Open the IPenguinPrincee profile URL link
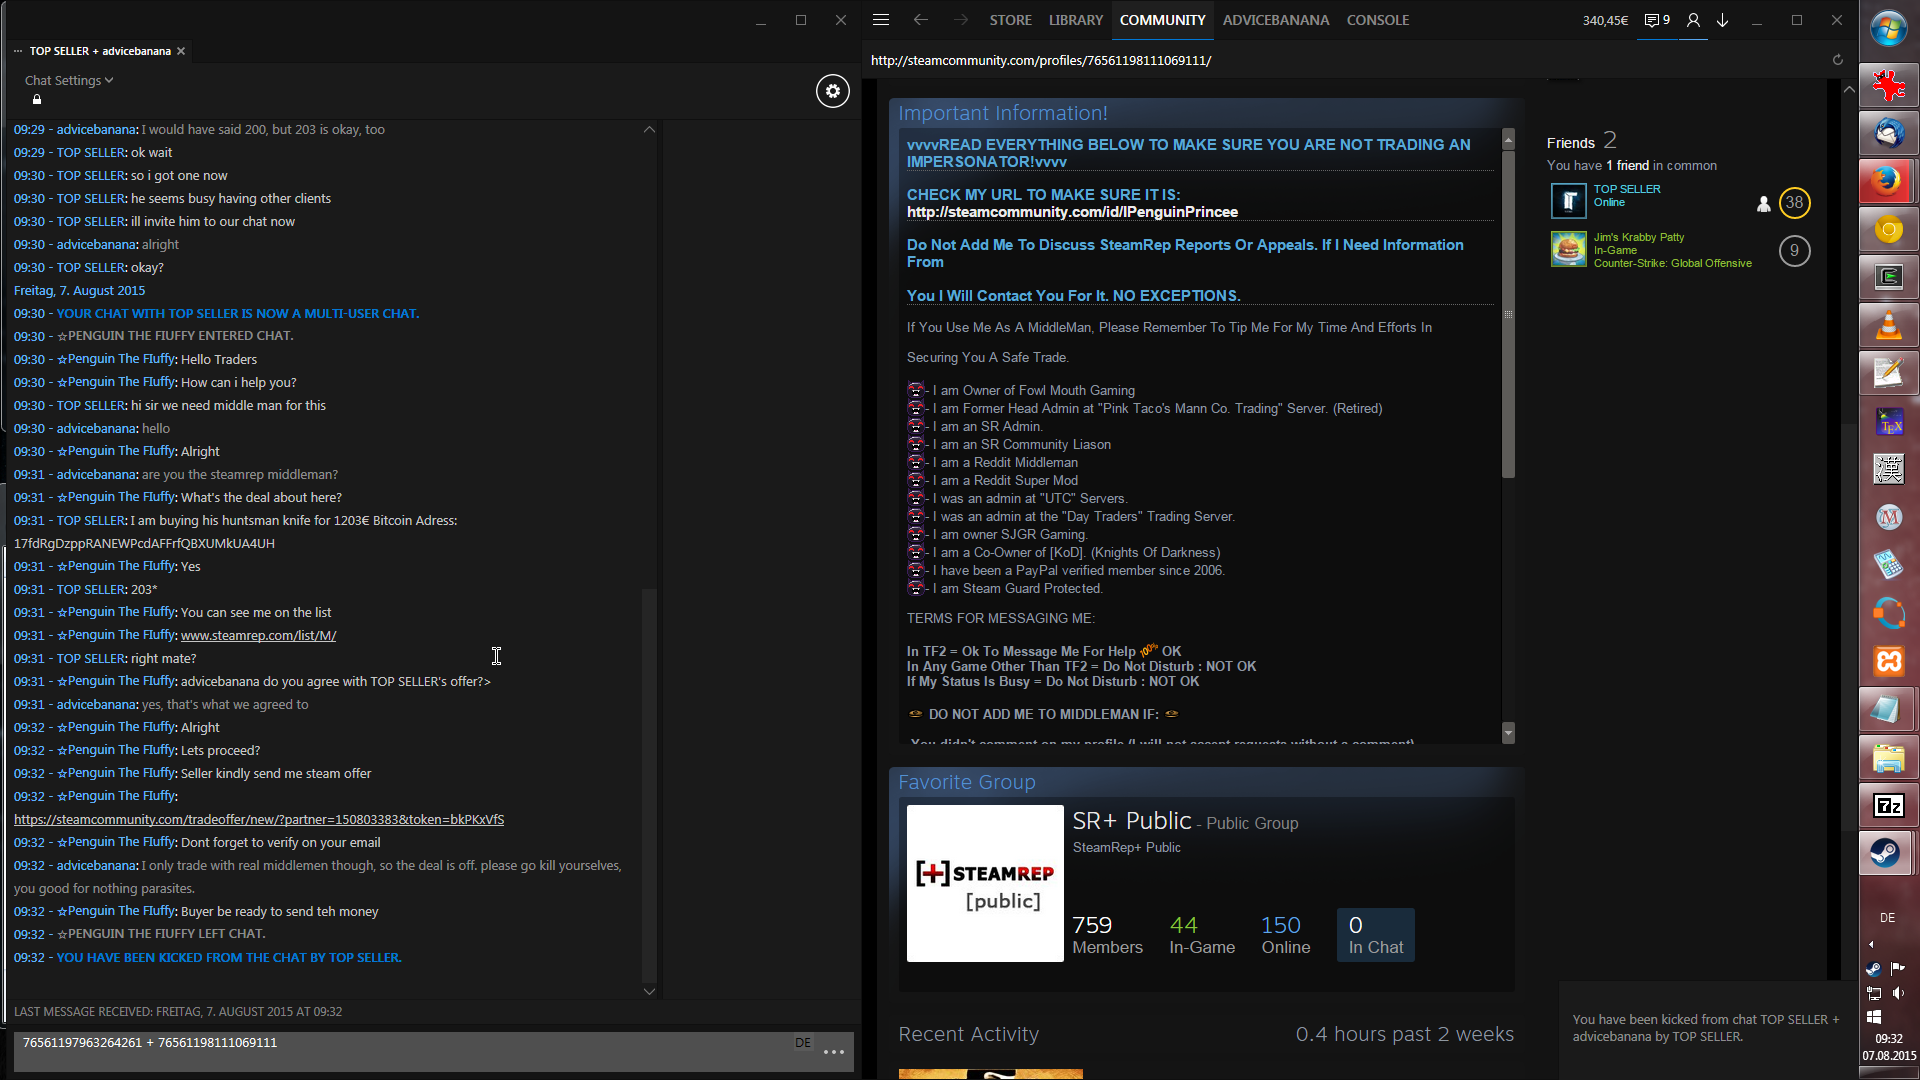 click(x=1072, y=212)
